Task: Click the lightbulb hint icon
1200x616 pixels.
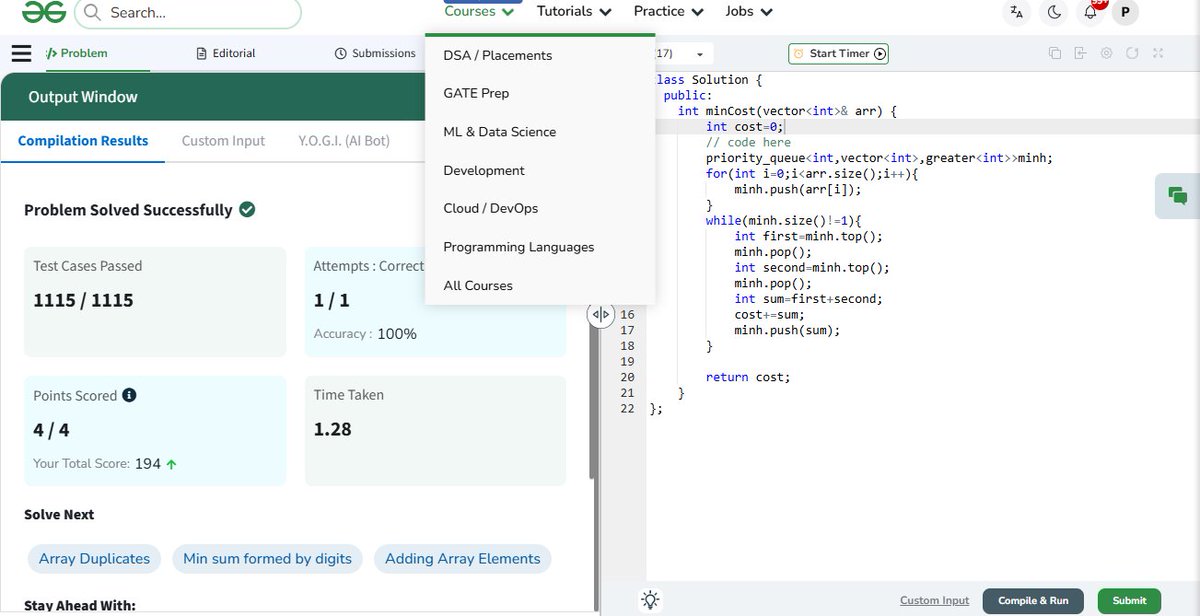Action: (651, 600)
